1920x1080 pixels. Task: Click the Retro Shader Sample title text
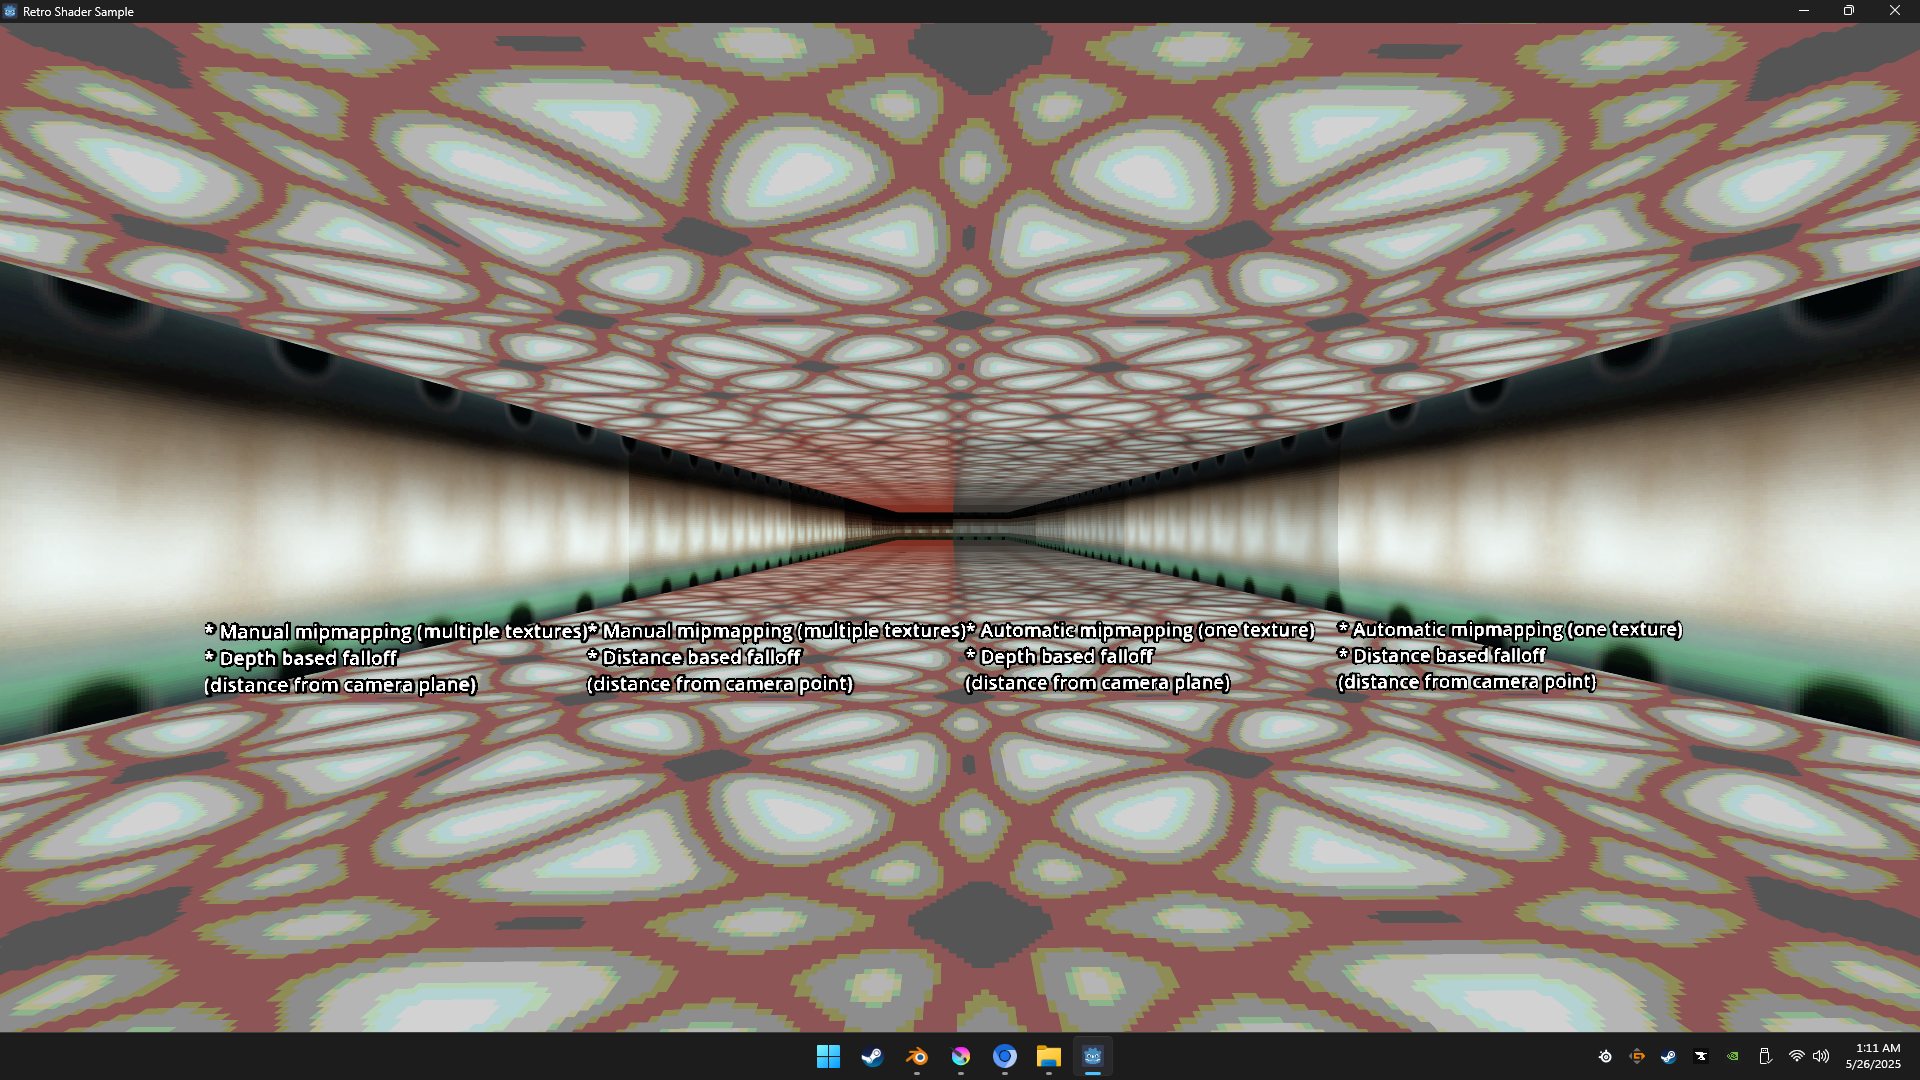[78, 12]
